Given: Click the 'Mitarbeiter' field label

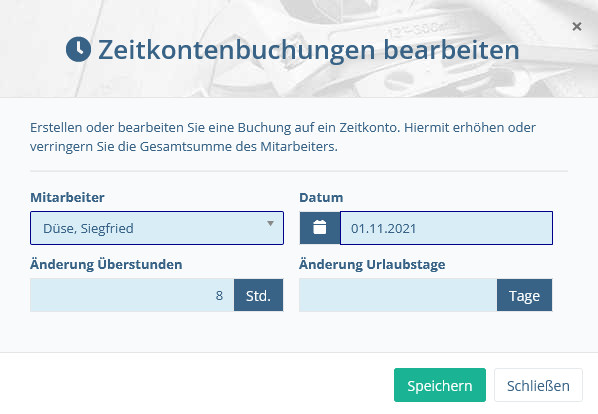Looking at the screenshot, I should pos(67,197).
